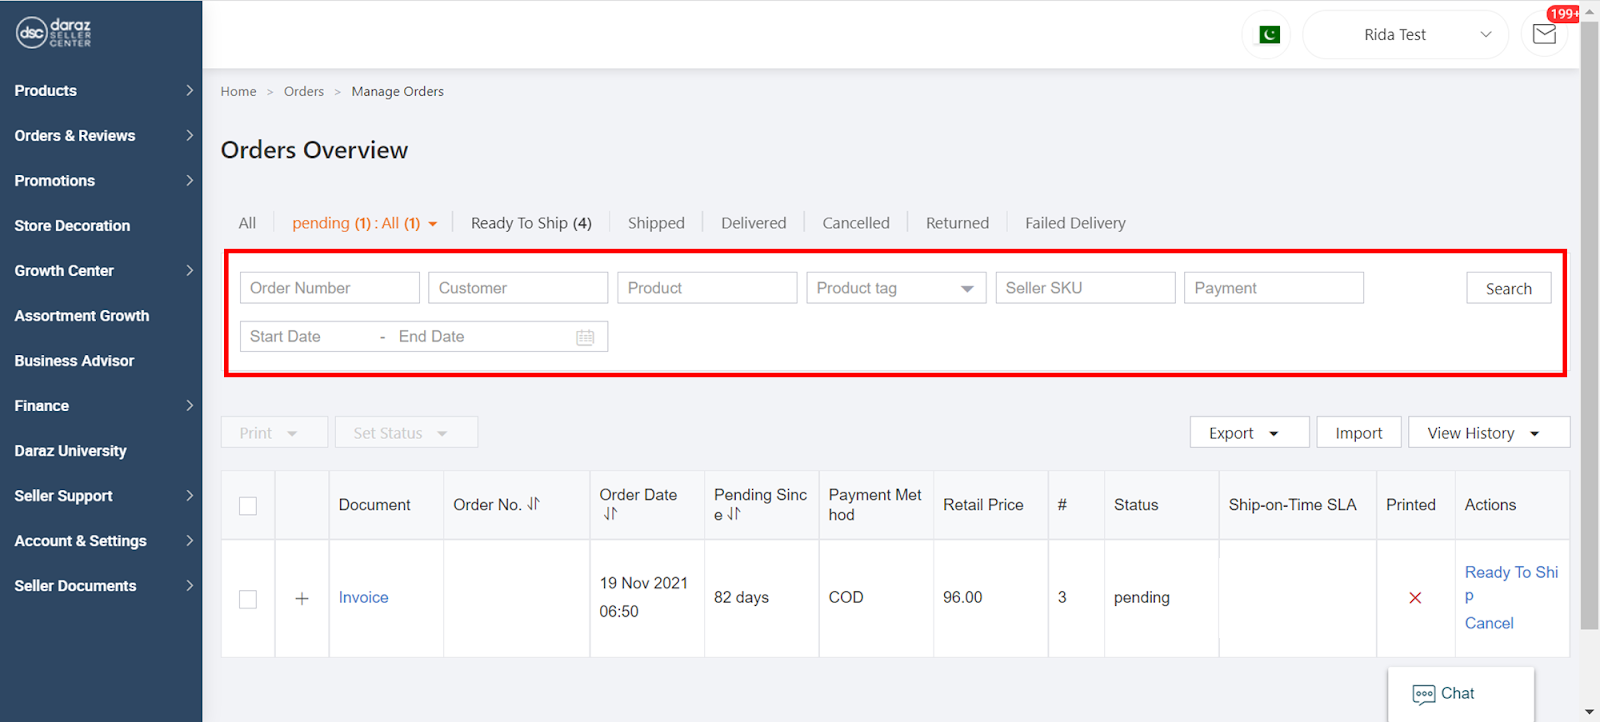Switch to the All orders tab
This screenshot has width=1600, height=722.
click(x=247, y=223)
